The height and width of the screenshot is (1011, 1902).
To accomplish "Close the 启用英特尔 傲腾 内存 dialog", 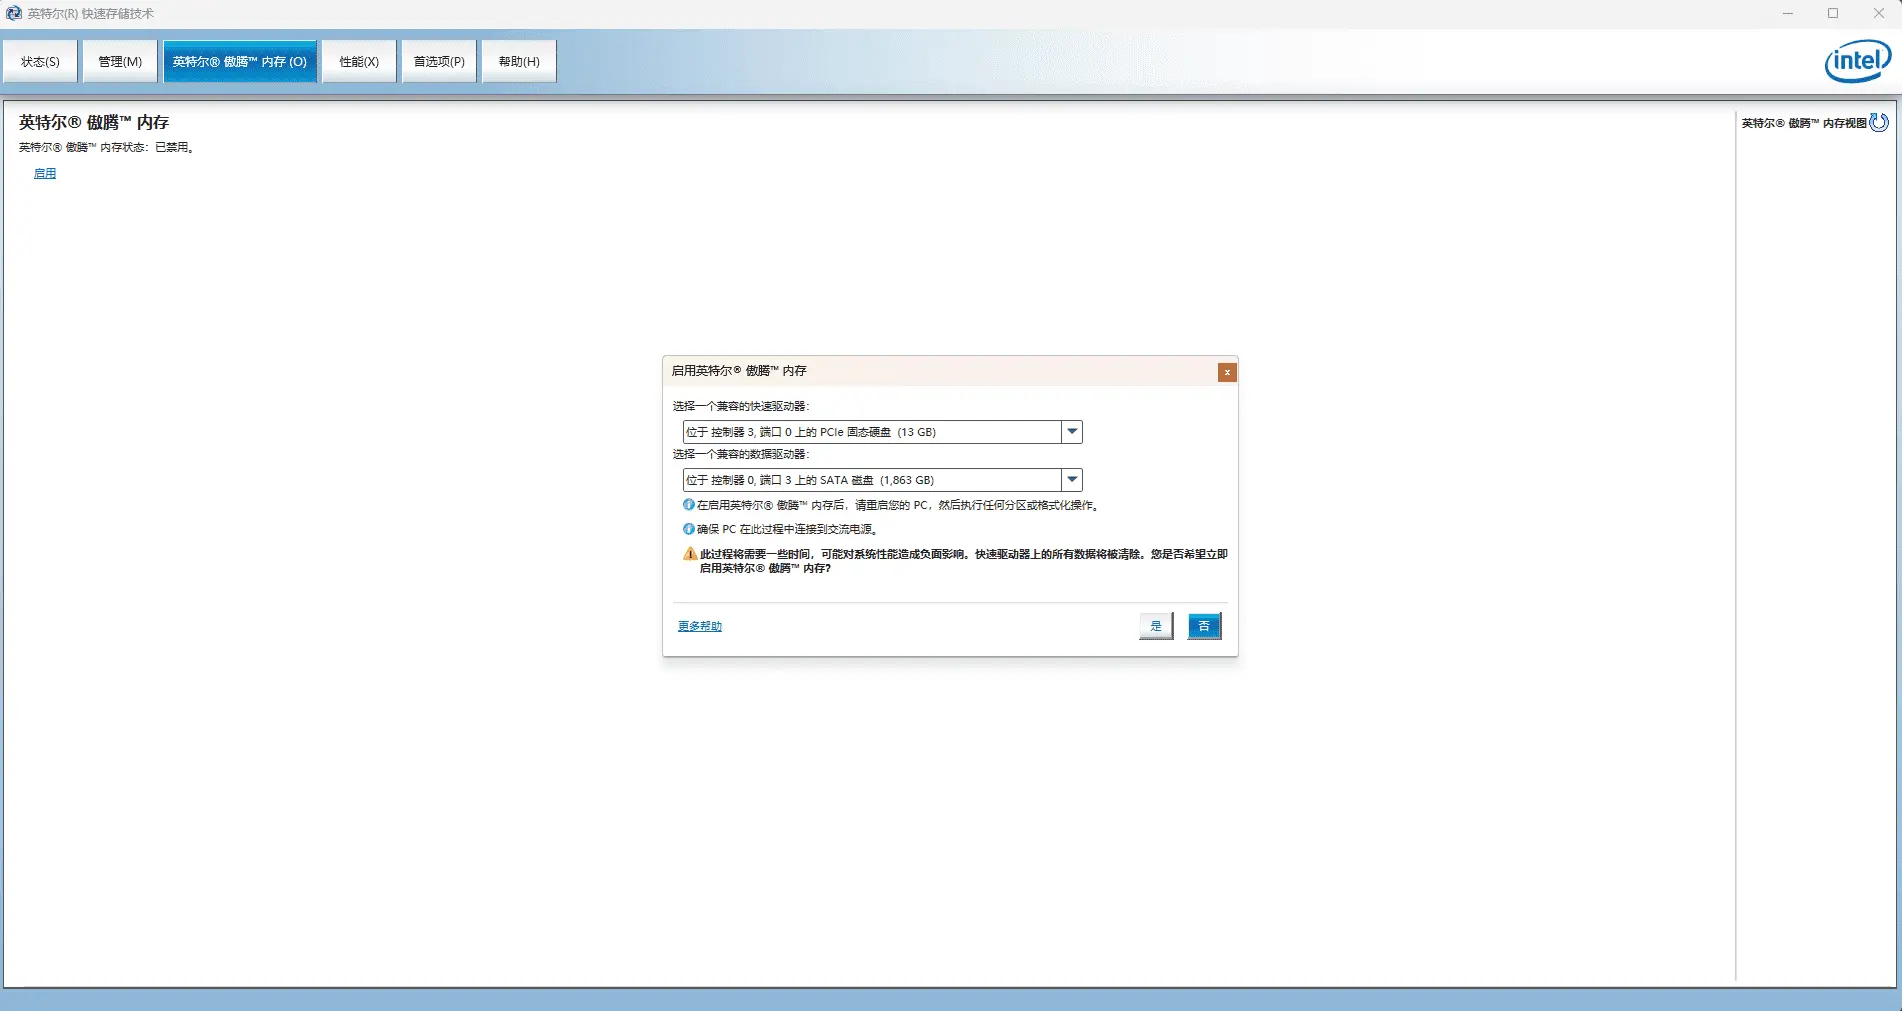I will point(1227,372).
